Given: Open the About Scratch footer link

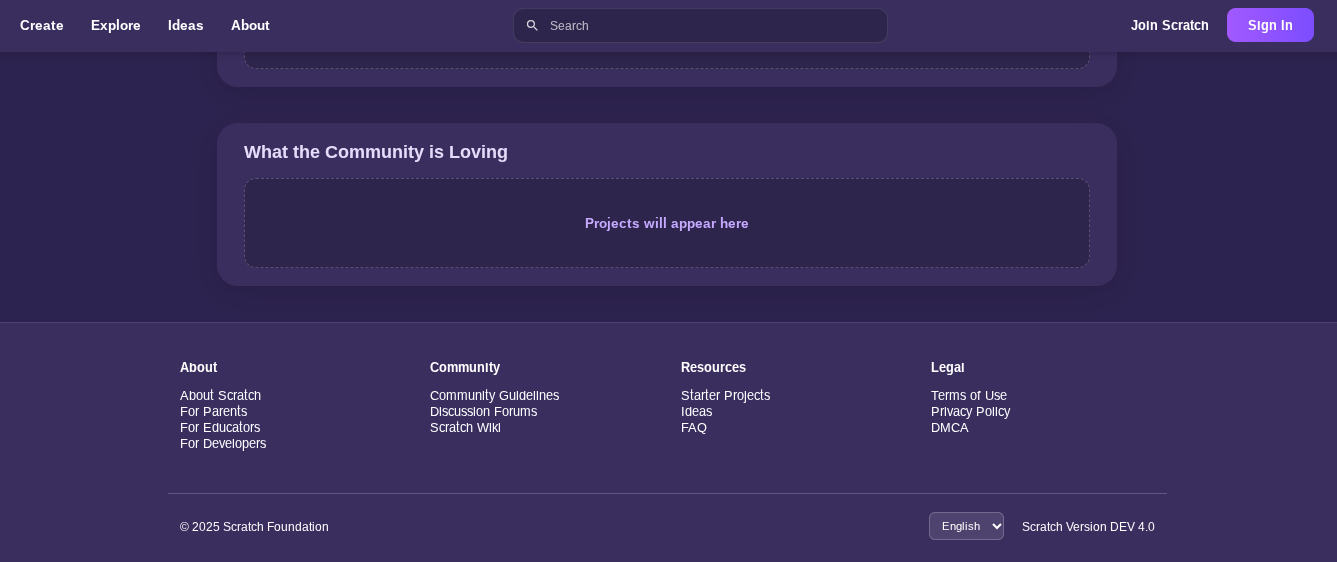Looking at the screenshot, I should pos(220,396).
